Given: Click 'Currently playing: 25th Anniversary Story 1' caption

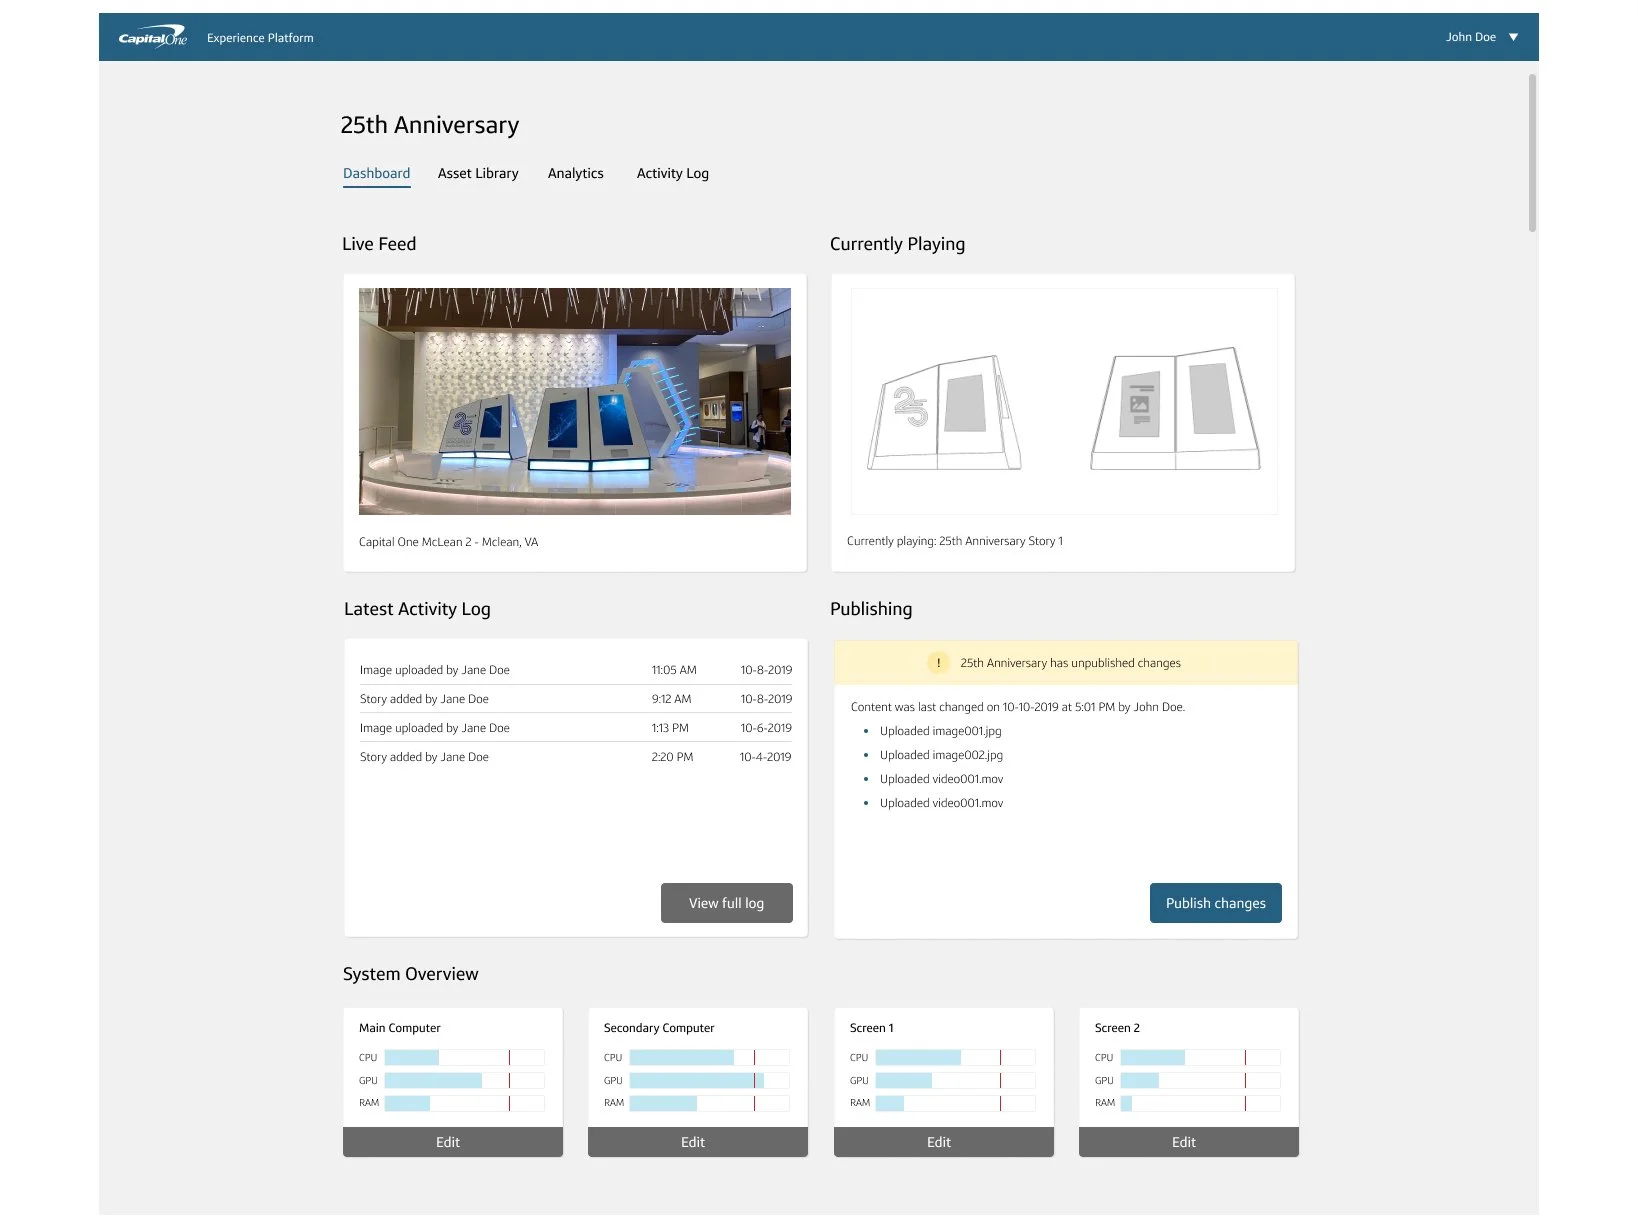Looking at the screenshot, I should click(955, 541).
